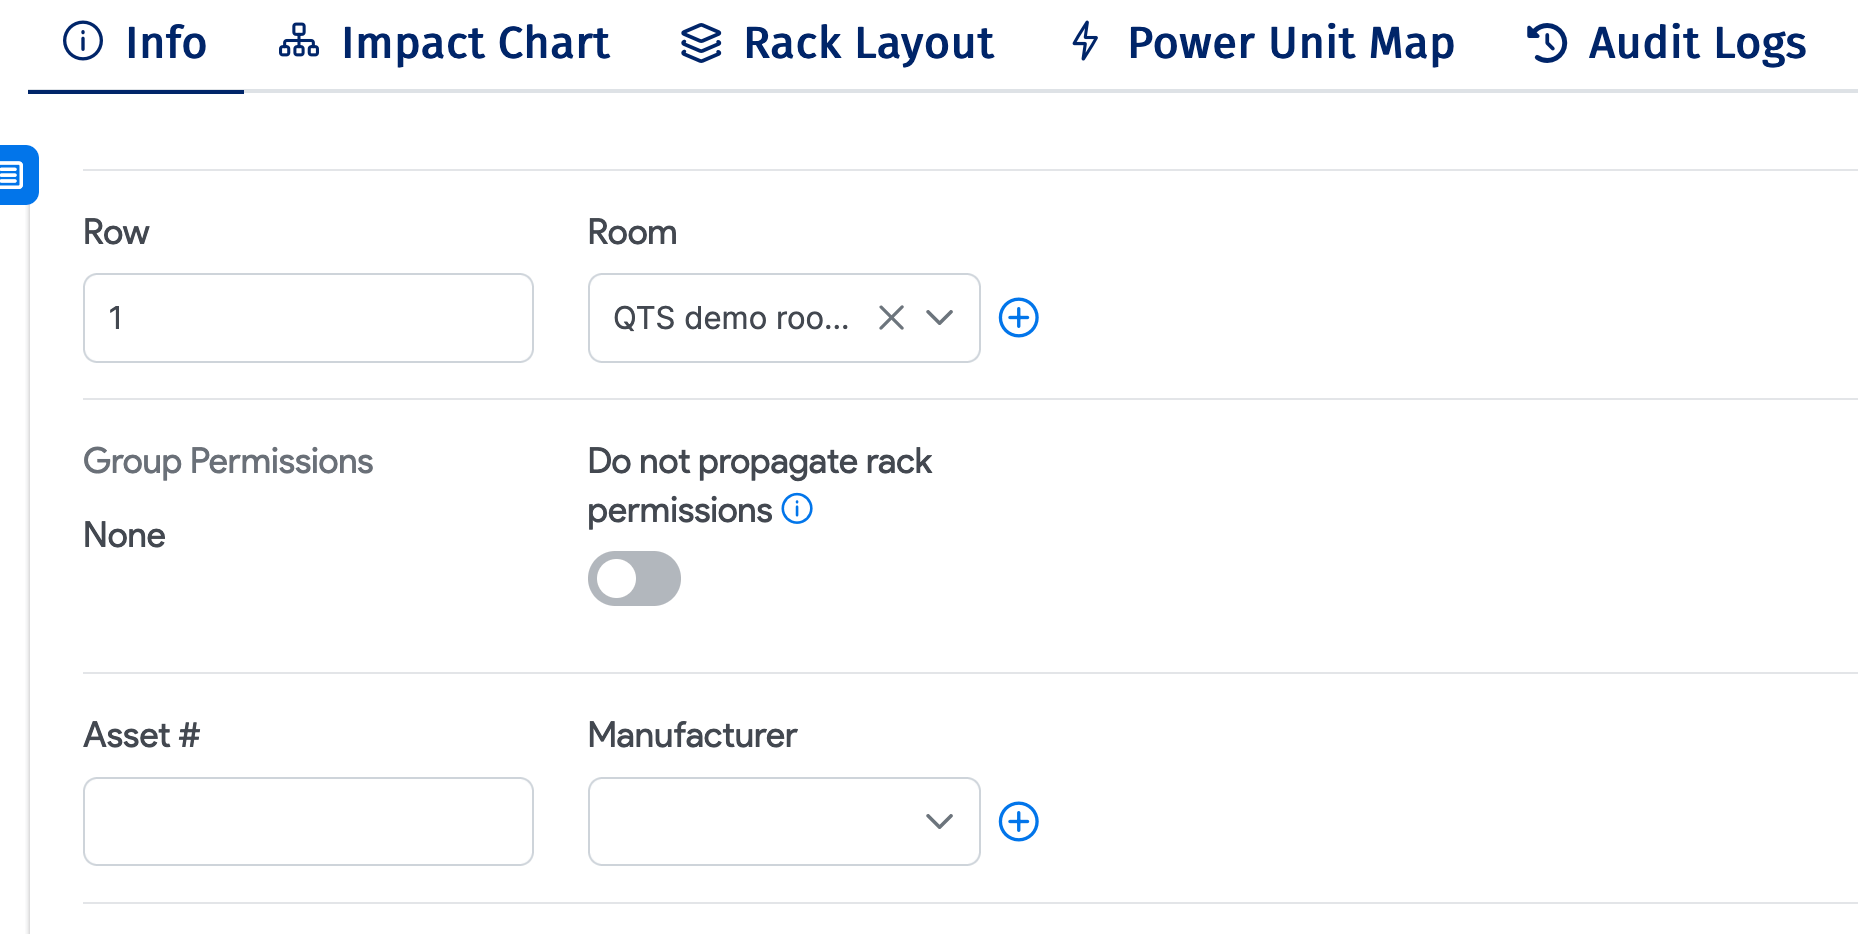Screen dimensions: 1858x934
Task: Select the Impact Chart hierarchy icon
Action: [297, 42]
